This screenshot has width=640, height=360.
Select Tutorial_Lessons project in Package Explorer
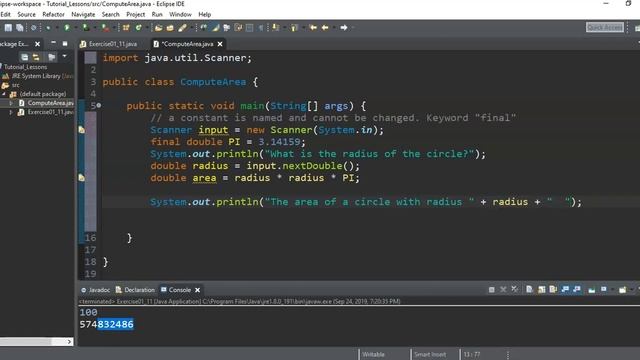pos(25,67)
